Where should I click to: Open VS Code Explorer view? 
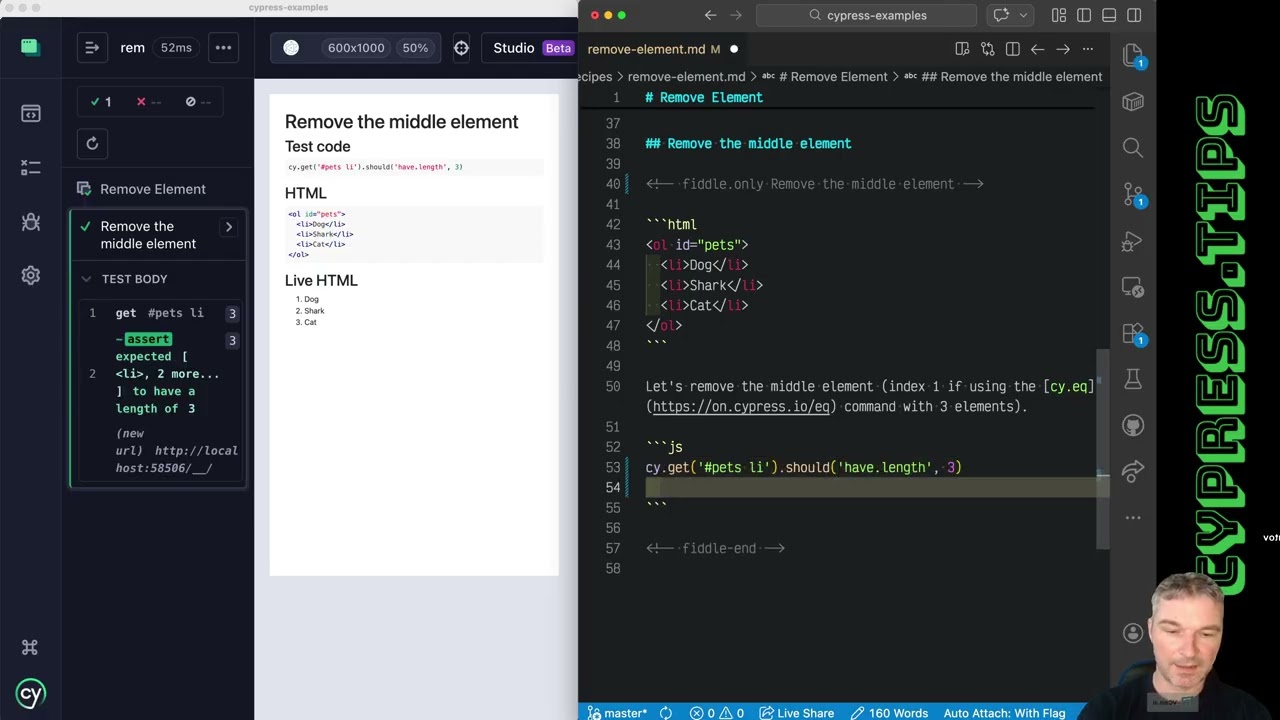point(1133,57)
